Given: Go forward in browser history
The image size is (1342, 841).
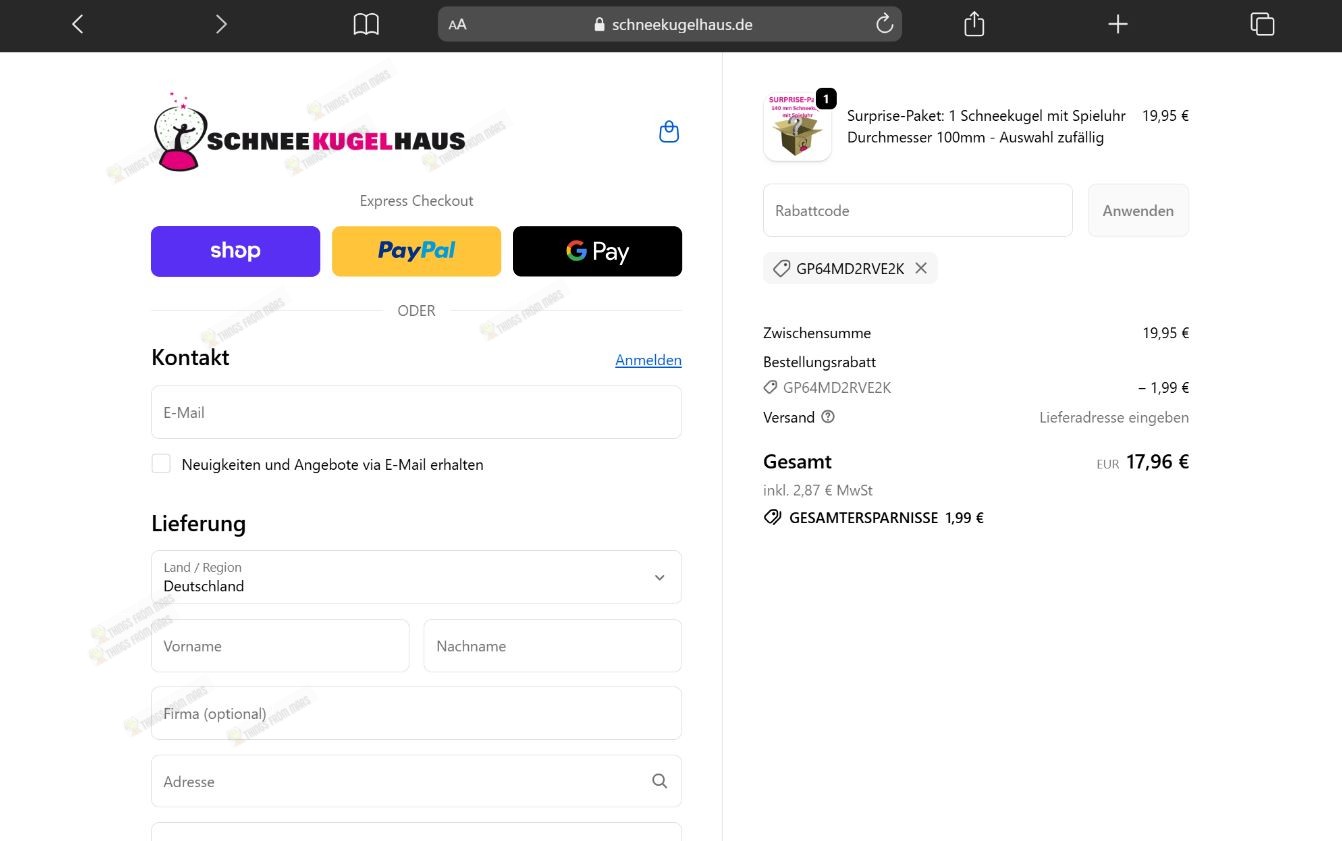Looking at the screenshot, I should 221,24.
